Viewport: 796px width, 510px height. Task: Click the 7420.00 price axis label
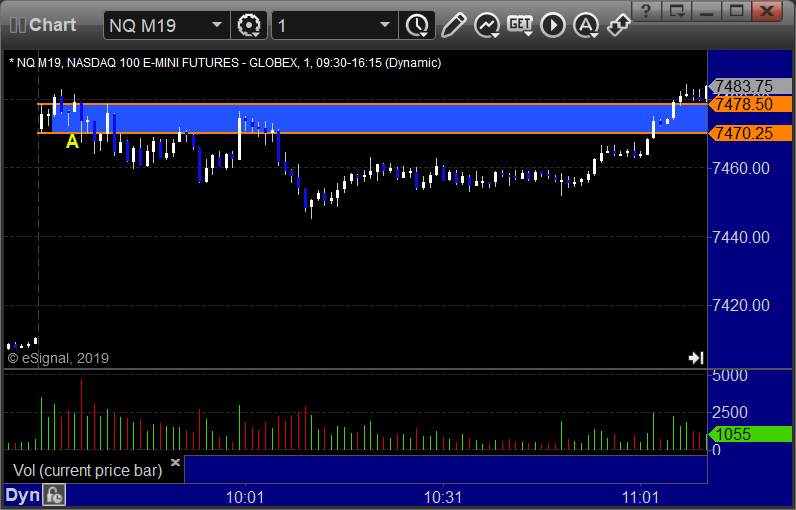[741, 305]
